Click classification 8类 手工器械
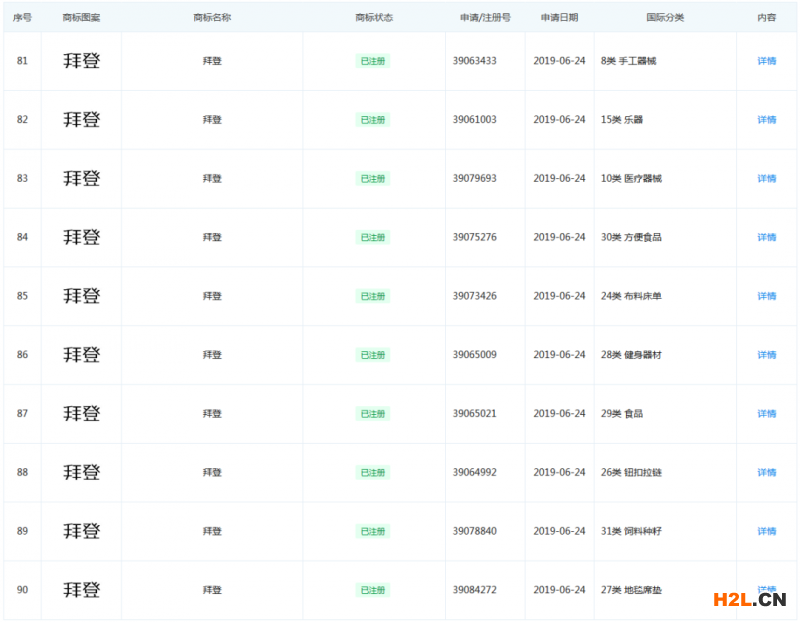The height and width of the screenshot is (622, 800). [x=629, y=61]
